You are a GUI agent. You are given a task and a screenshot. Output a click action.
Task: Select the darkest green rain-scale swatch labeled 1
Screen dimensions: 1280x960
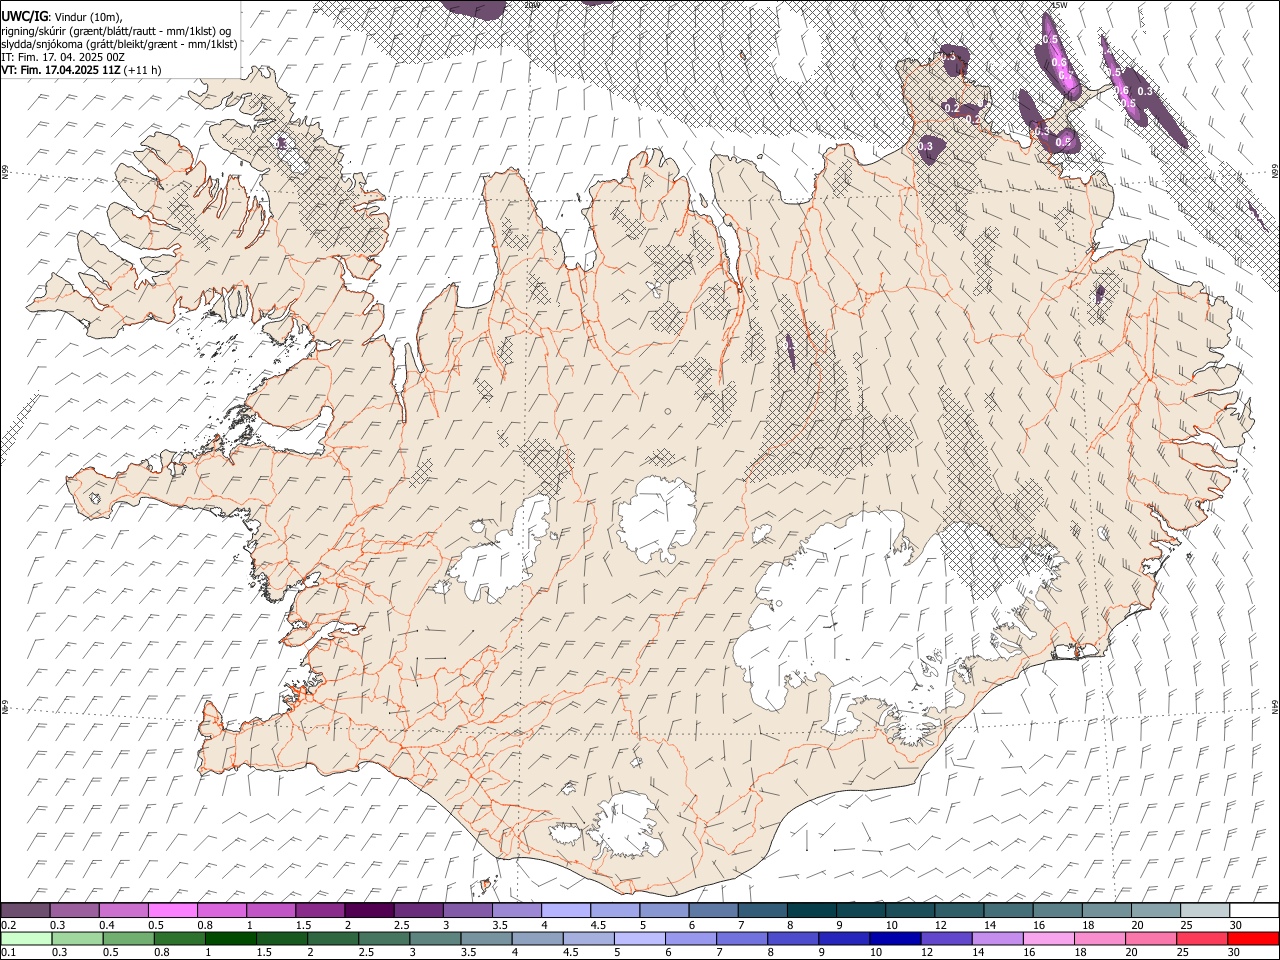pyautogui.click(x=230, y=938)
